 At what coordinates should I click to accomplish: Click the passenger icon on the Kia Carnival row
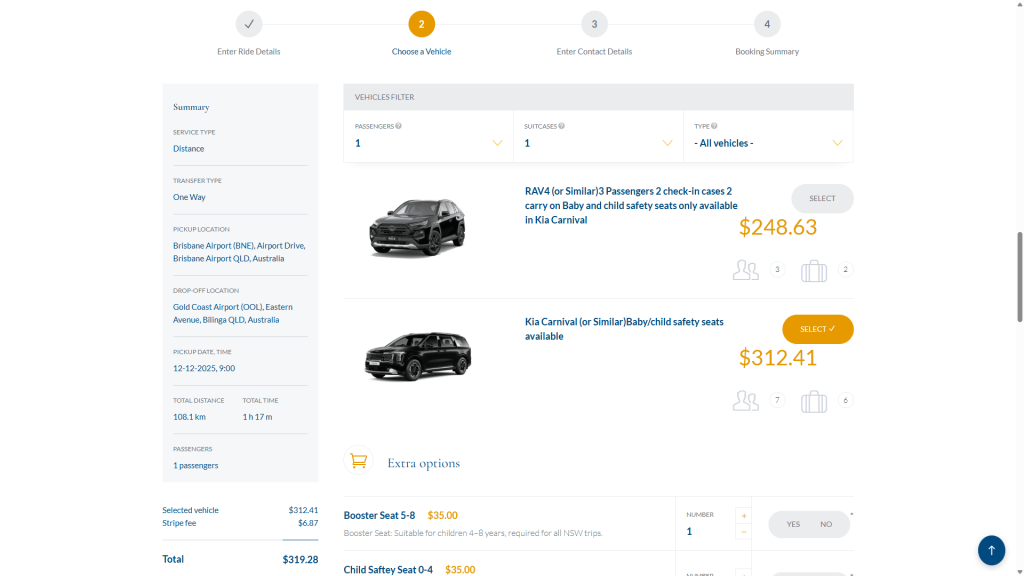(x=745, y=400)
